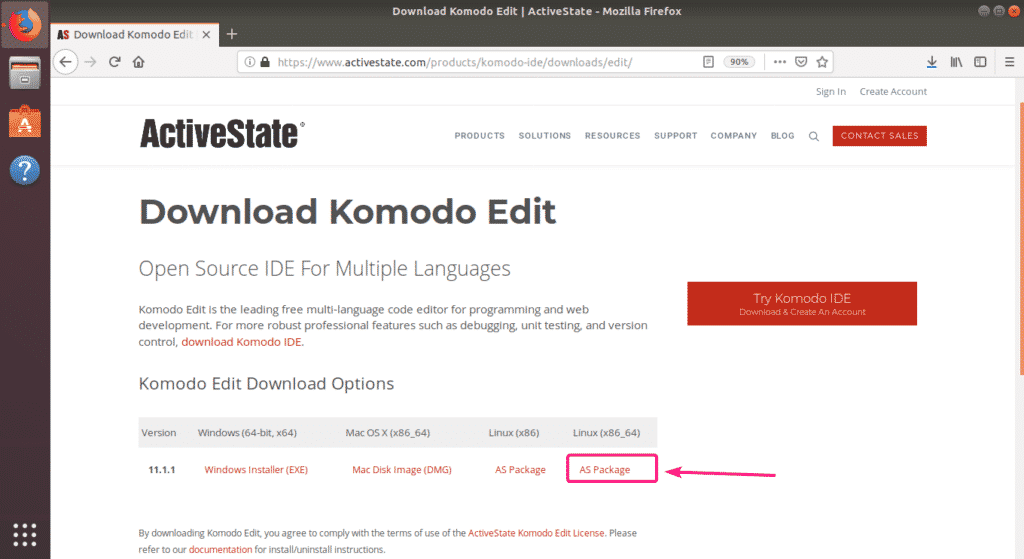This screenshot has width=1024, height=559.
Task: Open Files manager in the dock
Action: (x=24, y=72)
